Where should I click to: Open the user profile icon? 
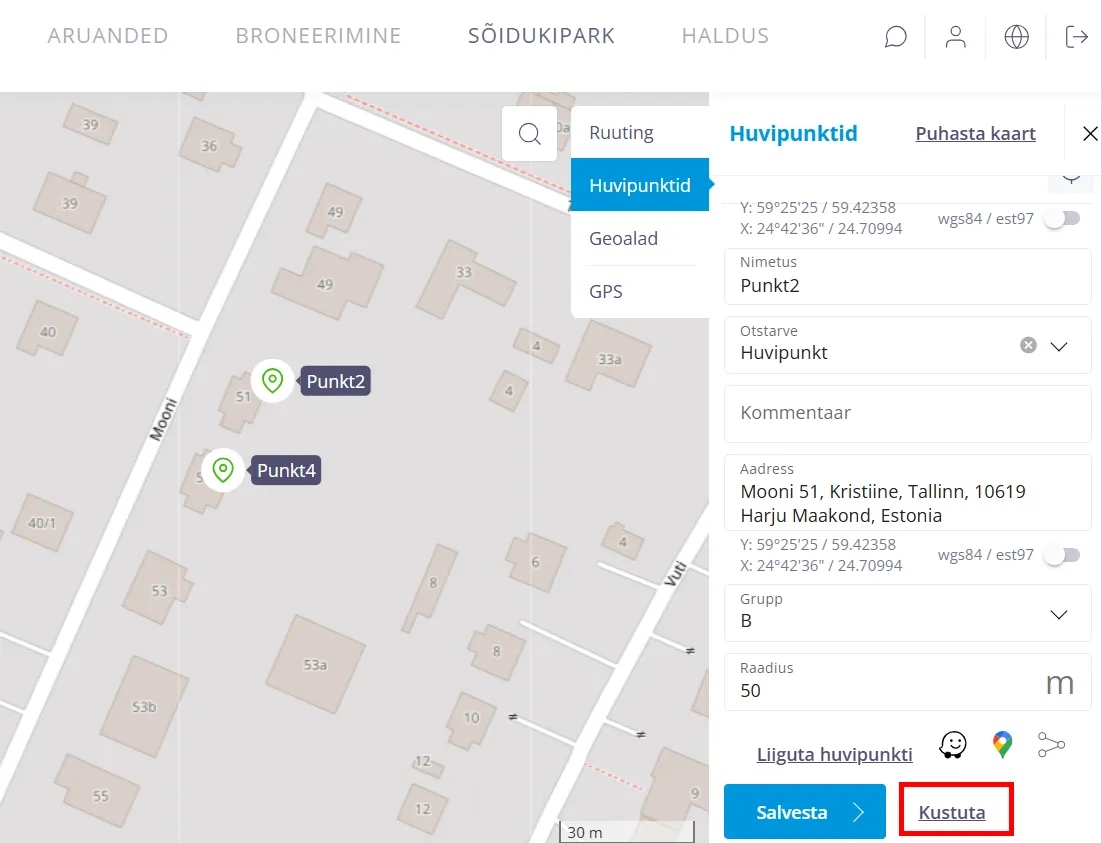click(x=956, y=37)
